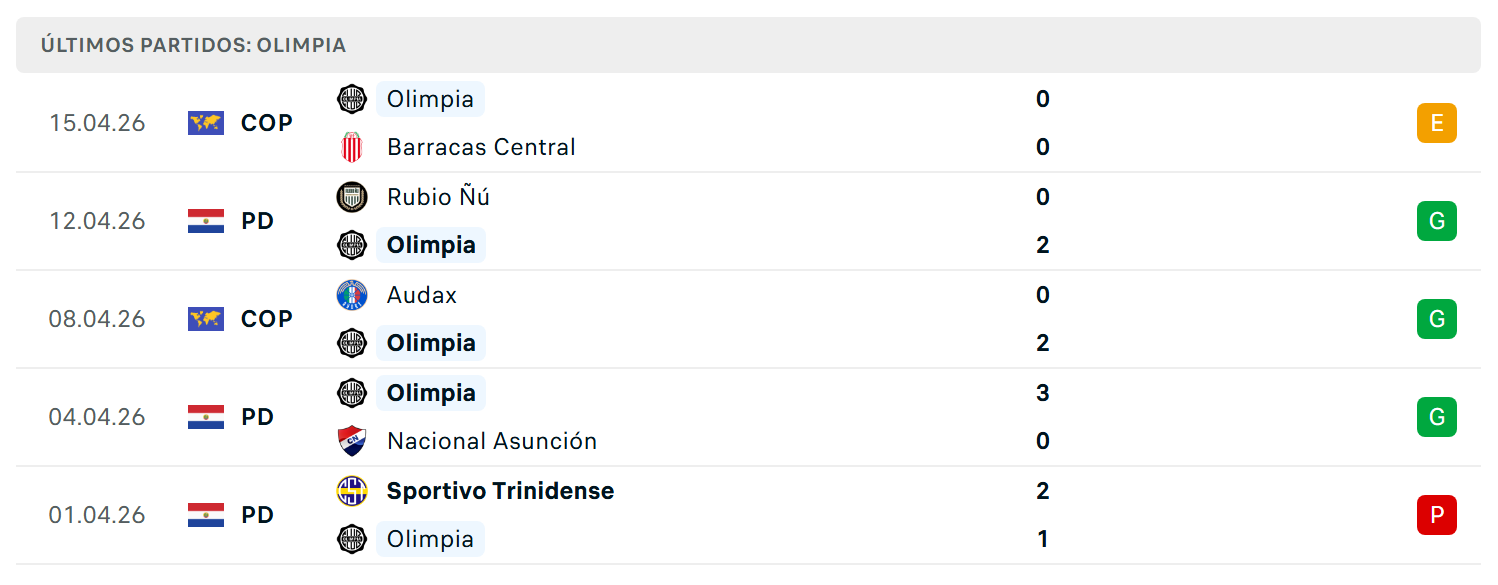Click Olimpia crest in 15.04.26 match
This screenshot has width=1498, height=585.
click(x=352, y=99)
